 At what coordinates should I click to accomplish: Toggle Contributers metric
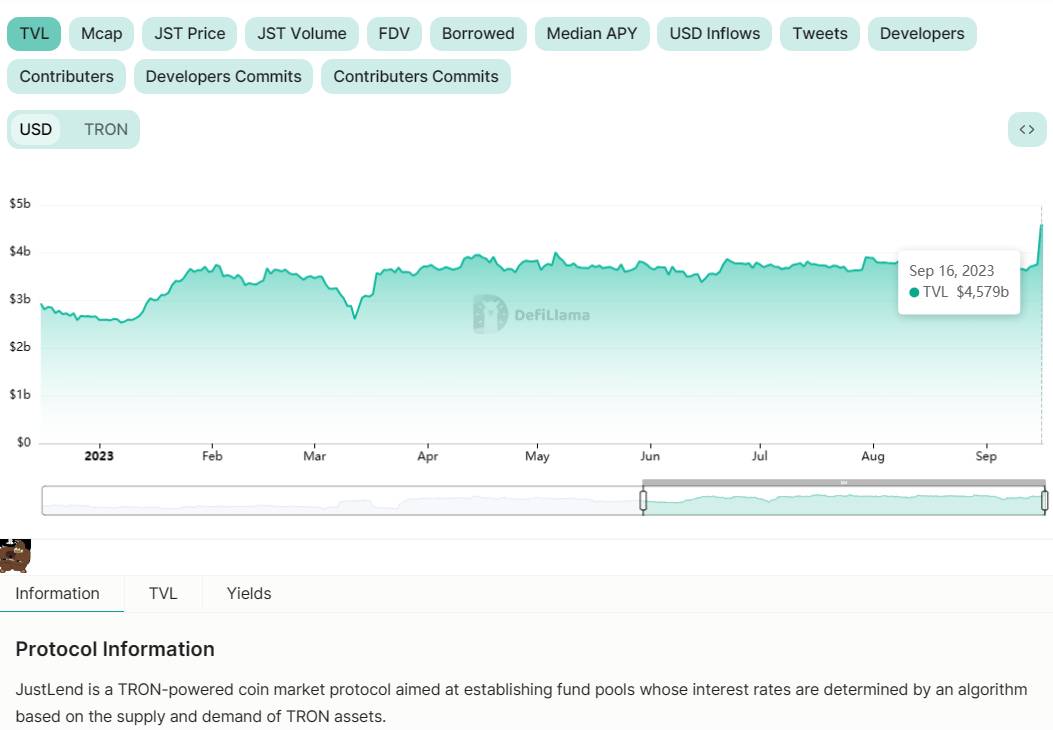tap(66, 77)
